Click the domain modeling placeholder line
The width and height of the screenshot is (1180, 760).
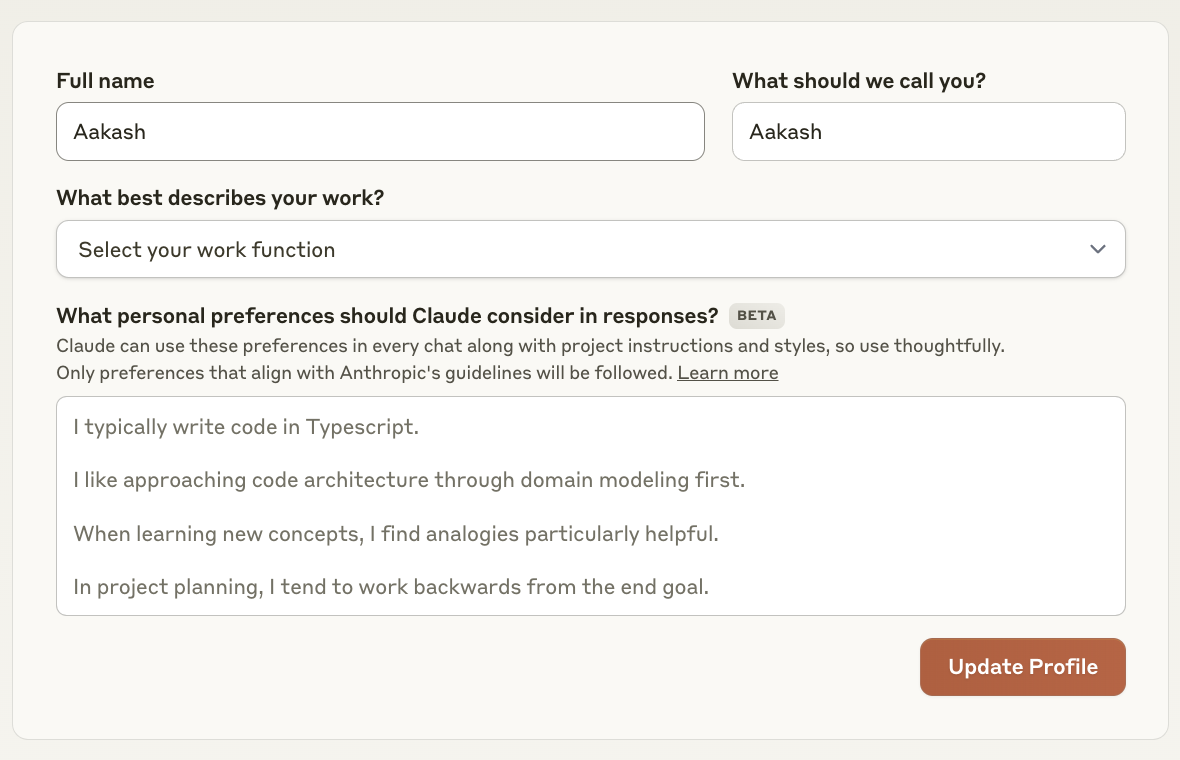click(x=409, y=480)
